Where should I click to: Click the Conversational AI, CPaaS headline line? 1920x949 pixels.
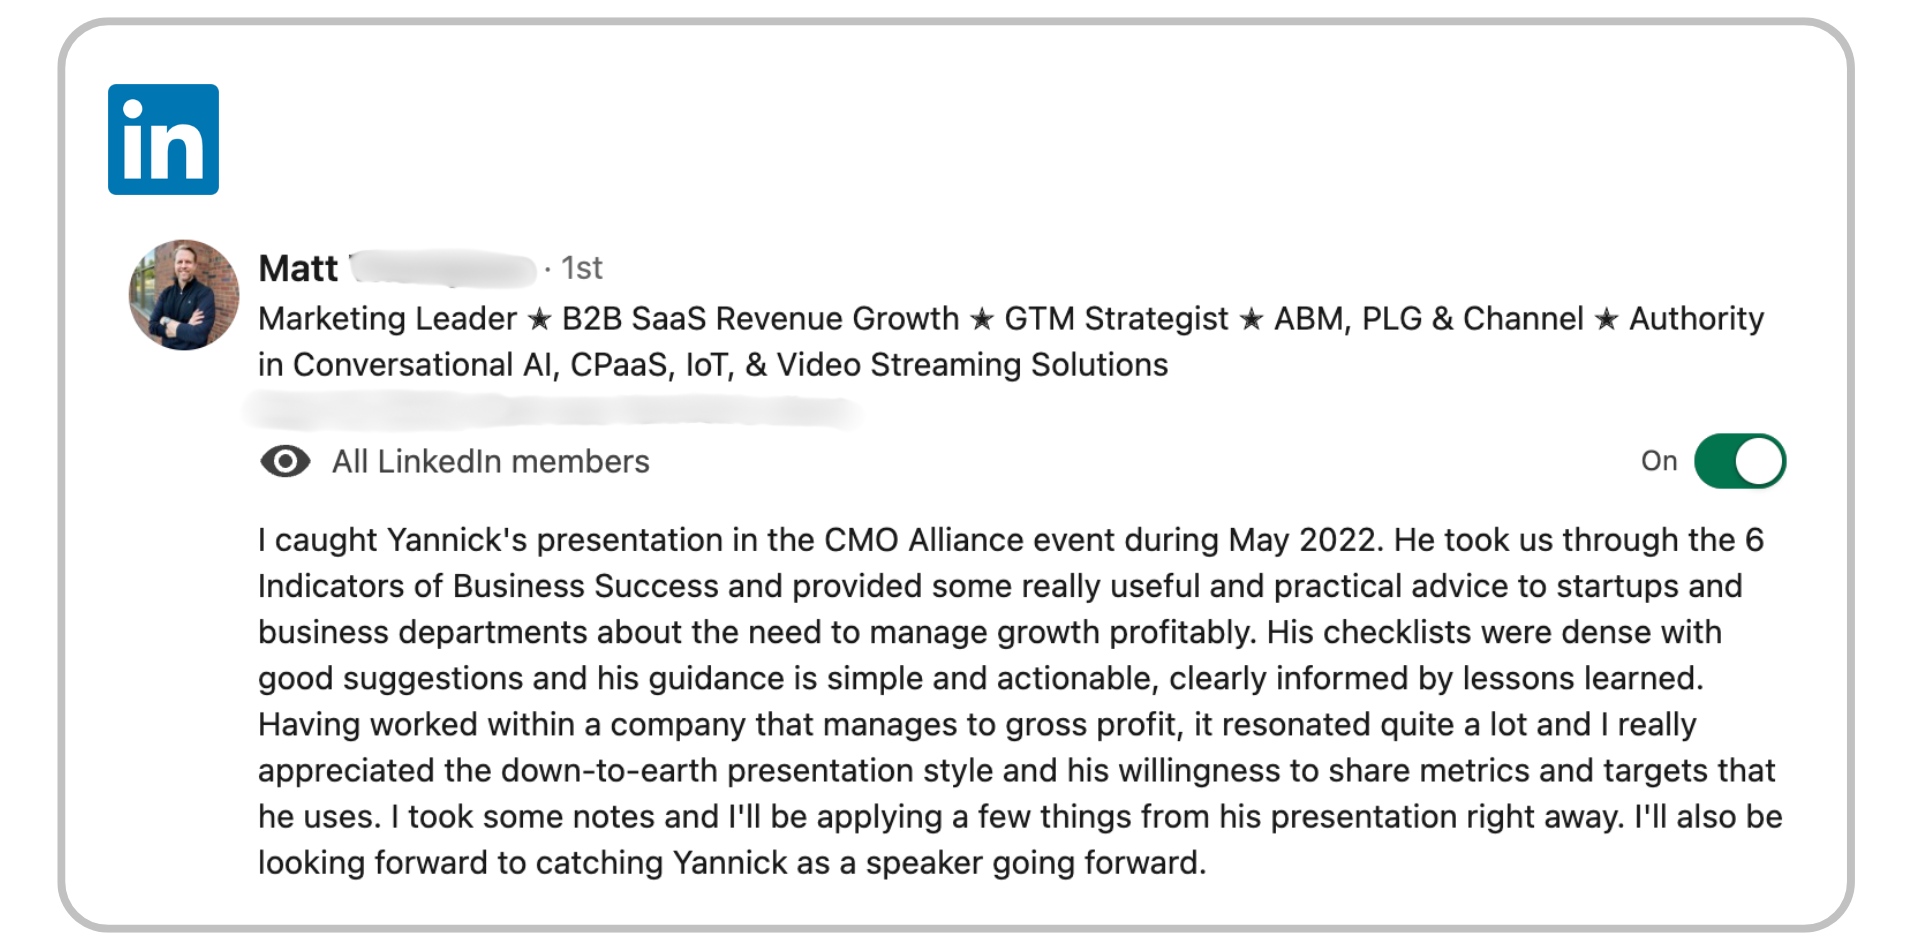pos(713,365)
